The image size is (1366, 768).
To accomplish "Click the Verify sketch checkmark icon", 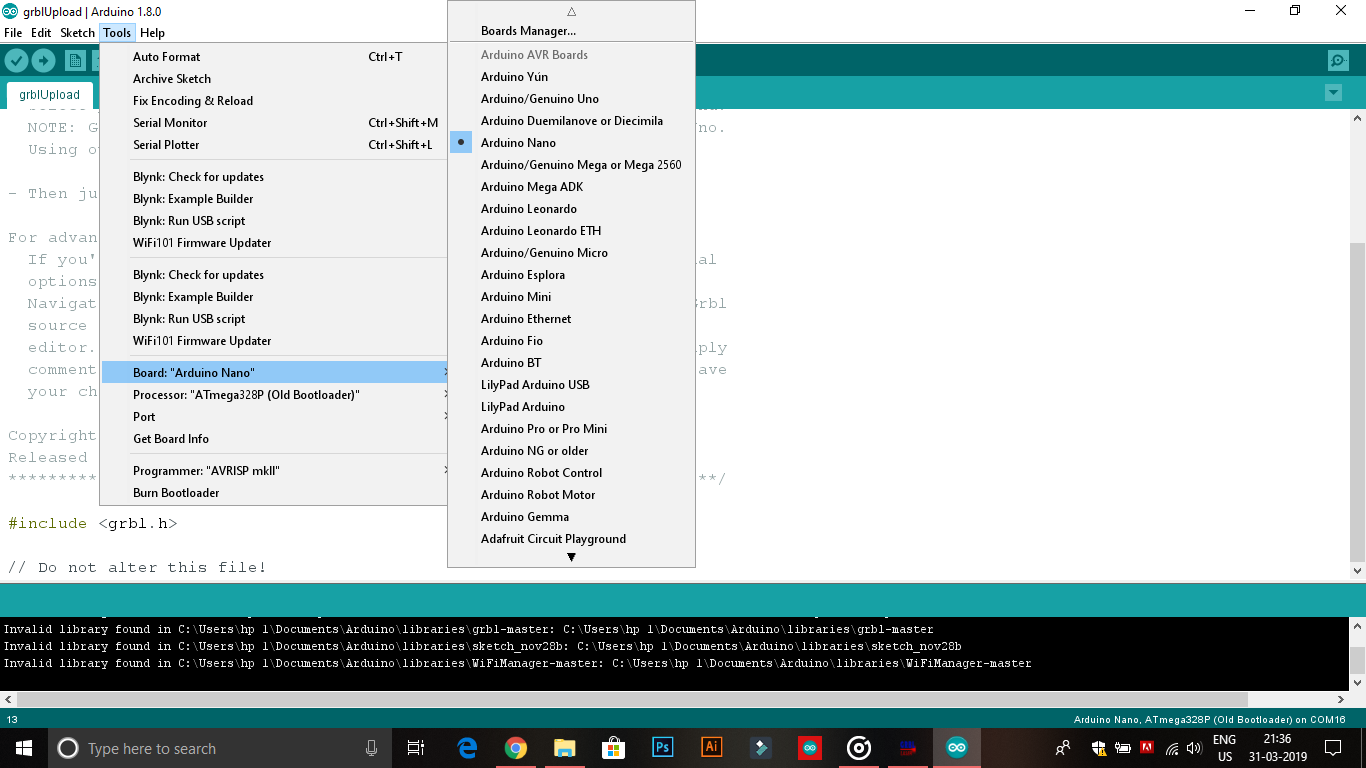I will coord(16,60).
